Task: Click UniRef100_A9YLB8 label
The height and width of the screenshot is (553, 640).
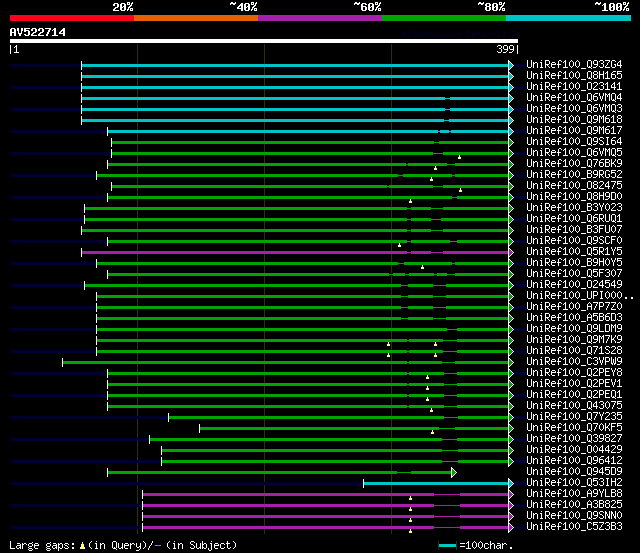Action: coord(574,494)
